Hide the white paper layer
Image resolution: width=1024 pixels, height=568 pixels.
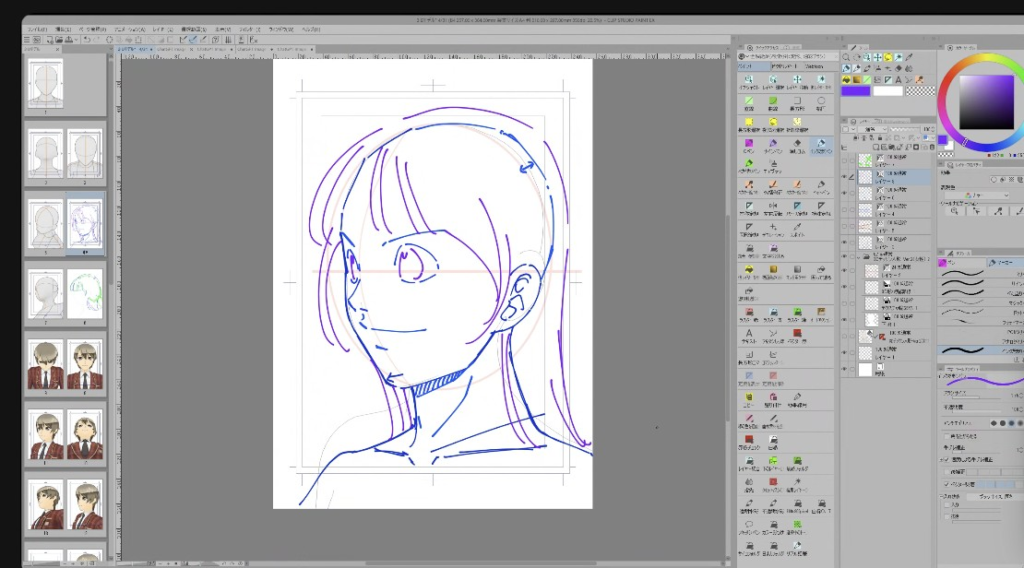pos(844,369)
